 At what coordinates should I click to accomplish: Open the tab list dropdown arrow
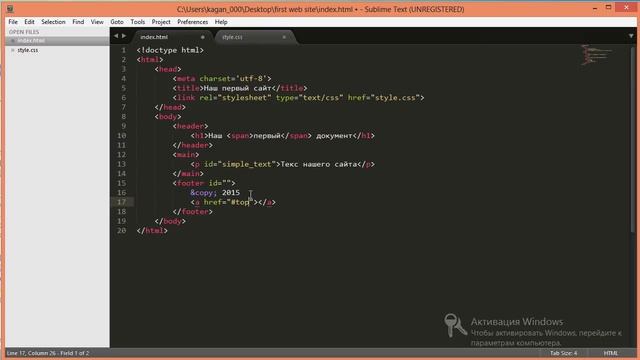[631, 36]
